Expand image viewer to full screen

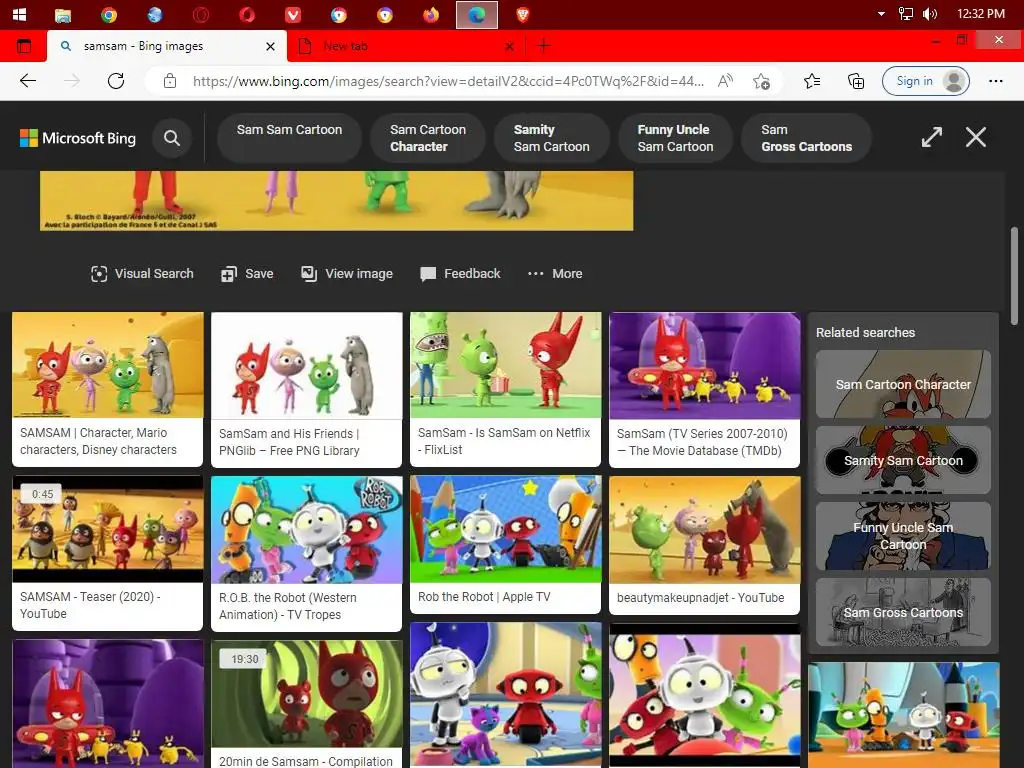(931, 137)
